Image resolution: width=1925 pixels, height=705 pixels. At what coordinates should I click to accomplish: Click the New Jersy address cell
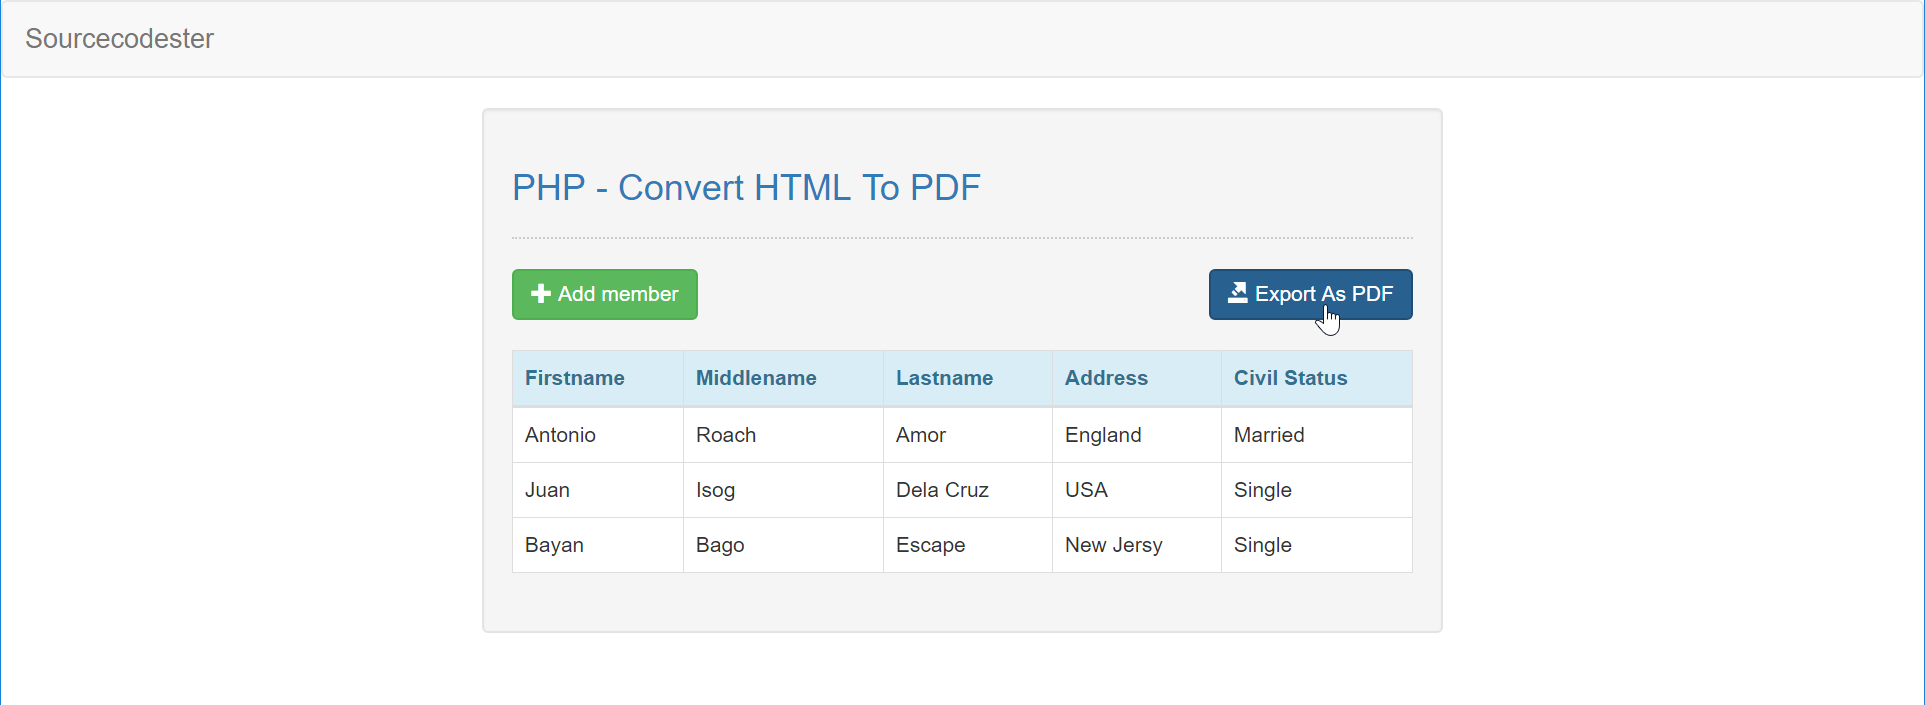(1113, 545)
